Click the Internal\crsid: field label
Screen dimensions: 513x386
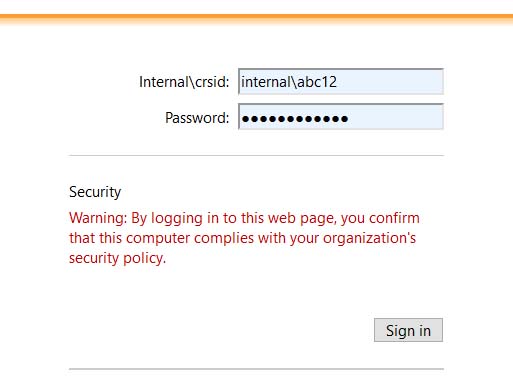click(184, 82)
